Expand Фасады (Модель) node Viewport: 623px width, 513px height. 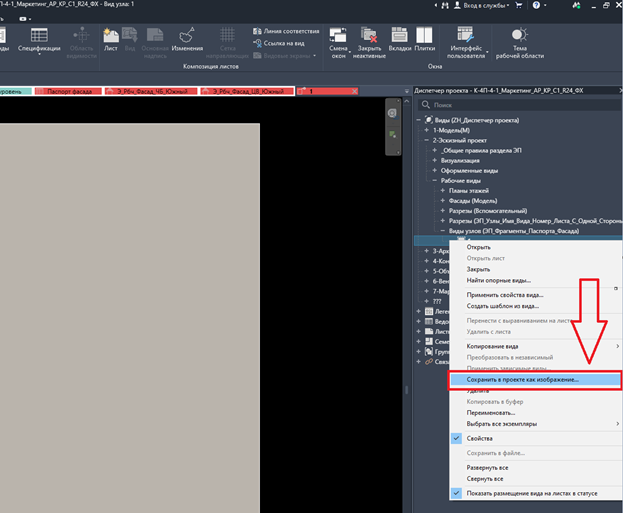[x=443, y=201]
